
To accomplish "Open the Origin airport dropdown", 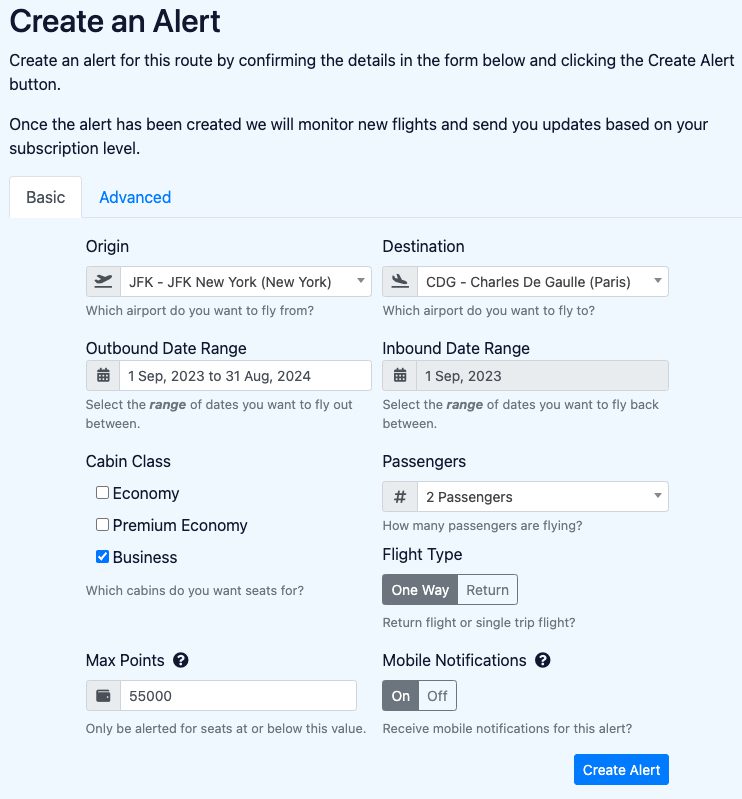I will tap(245, 282).
